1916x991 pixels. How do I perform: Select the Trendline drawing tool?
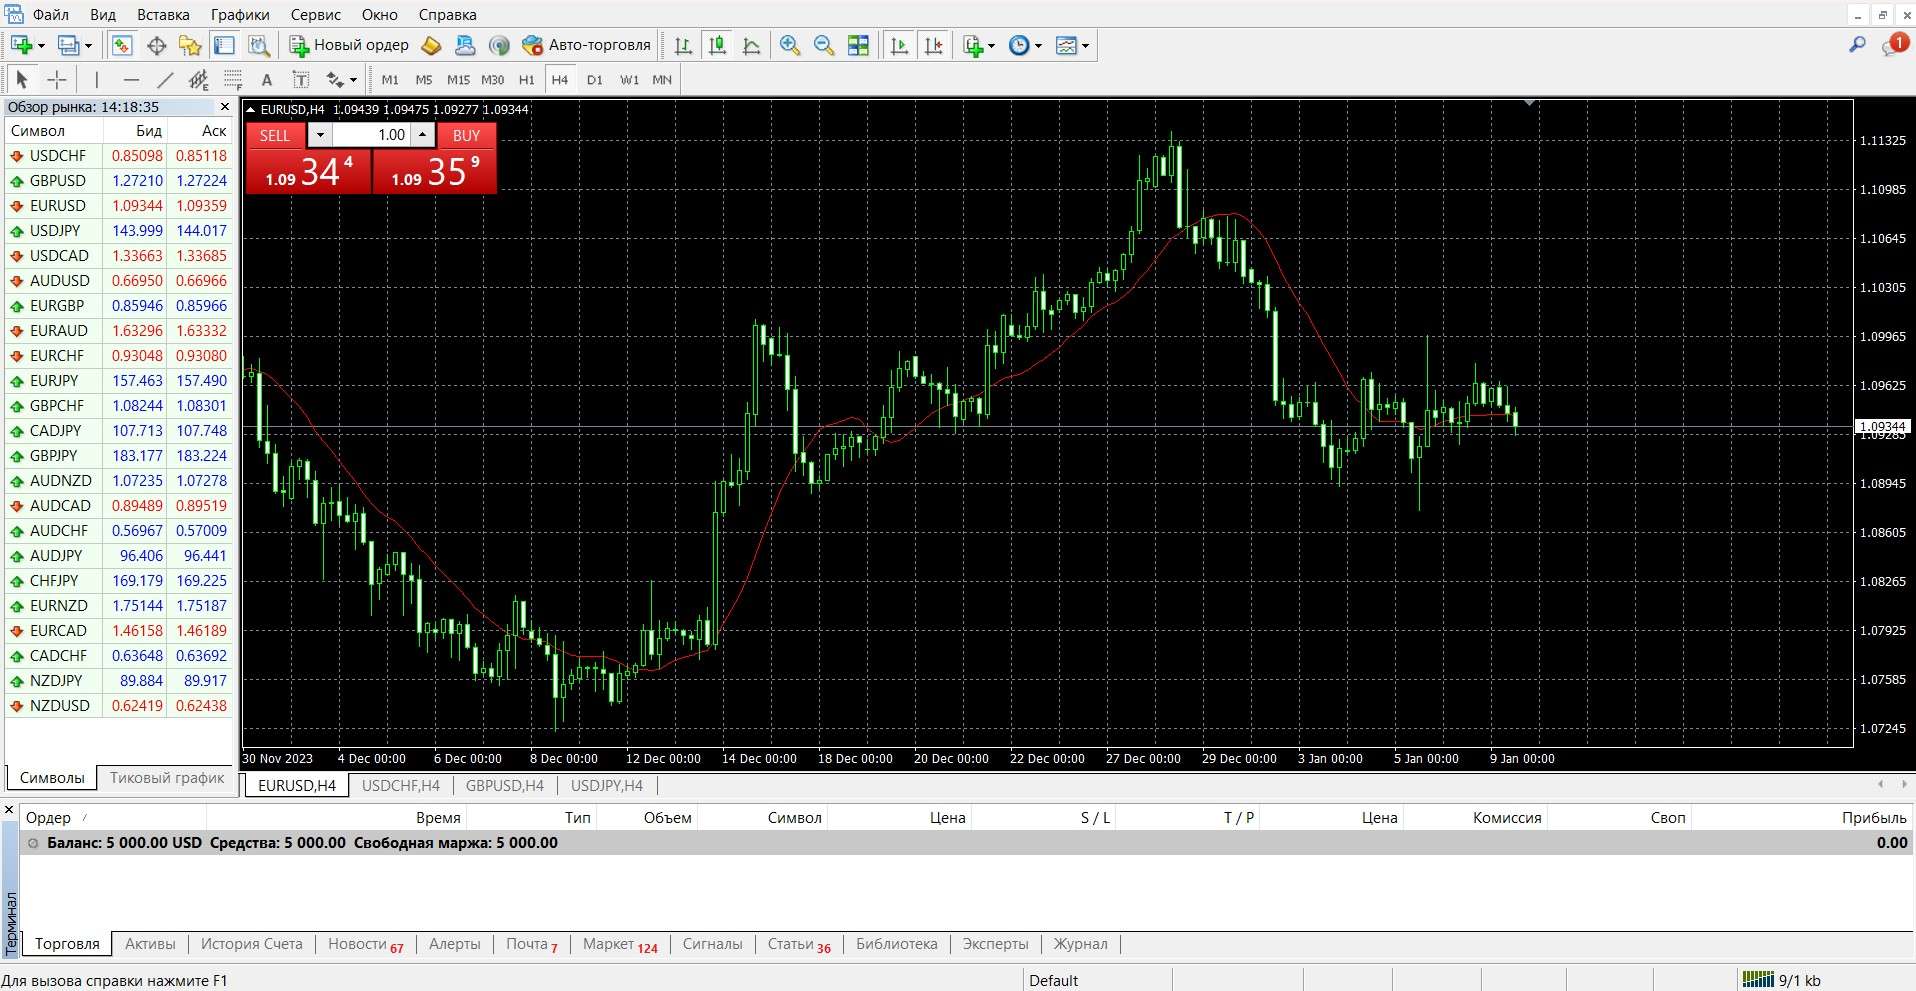click(x=165, y=80)
